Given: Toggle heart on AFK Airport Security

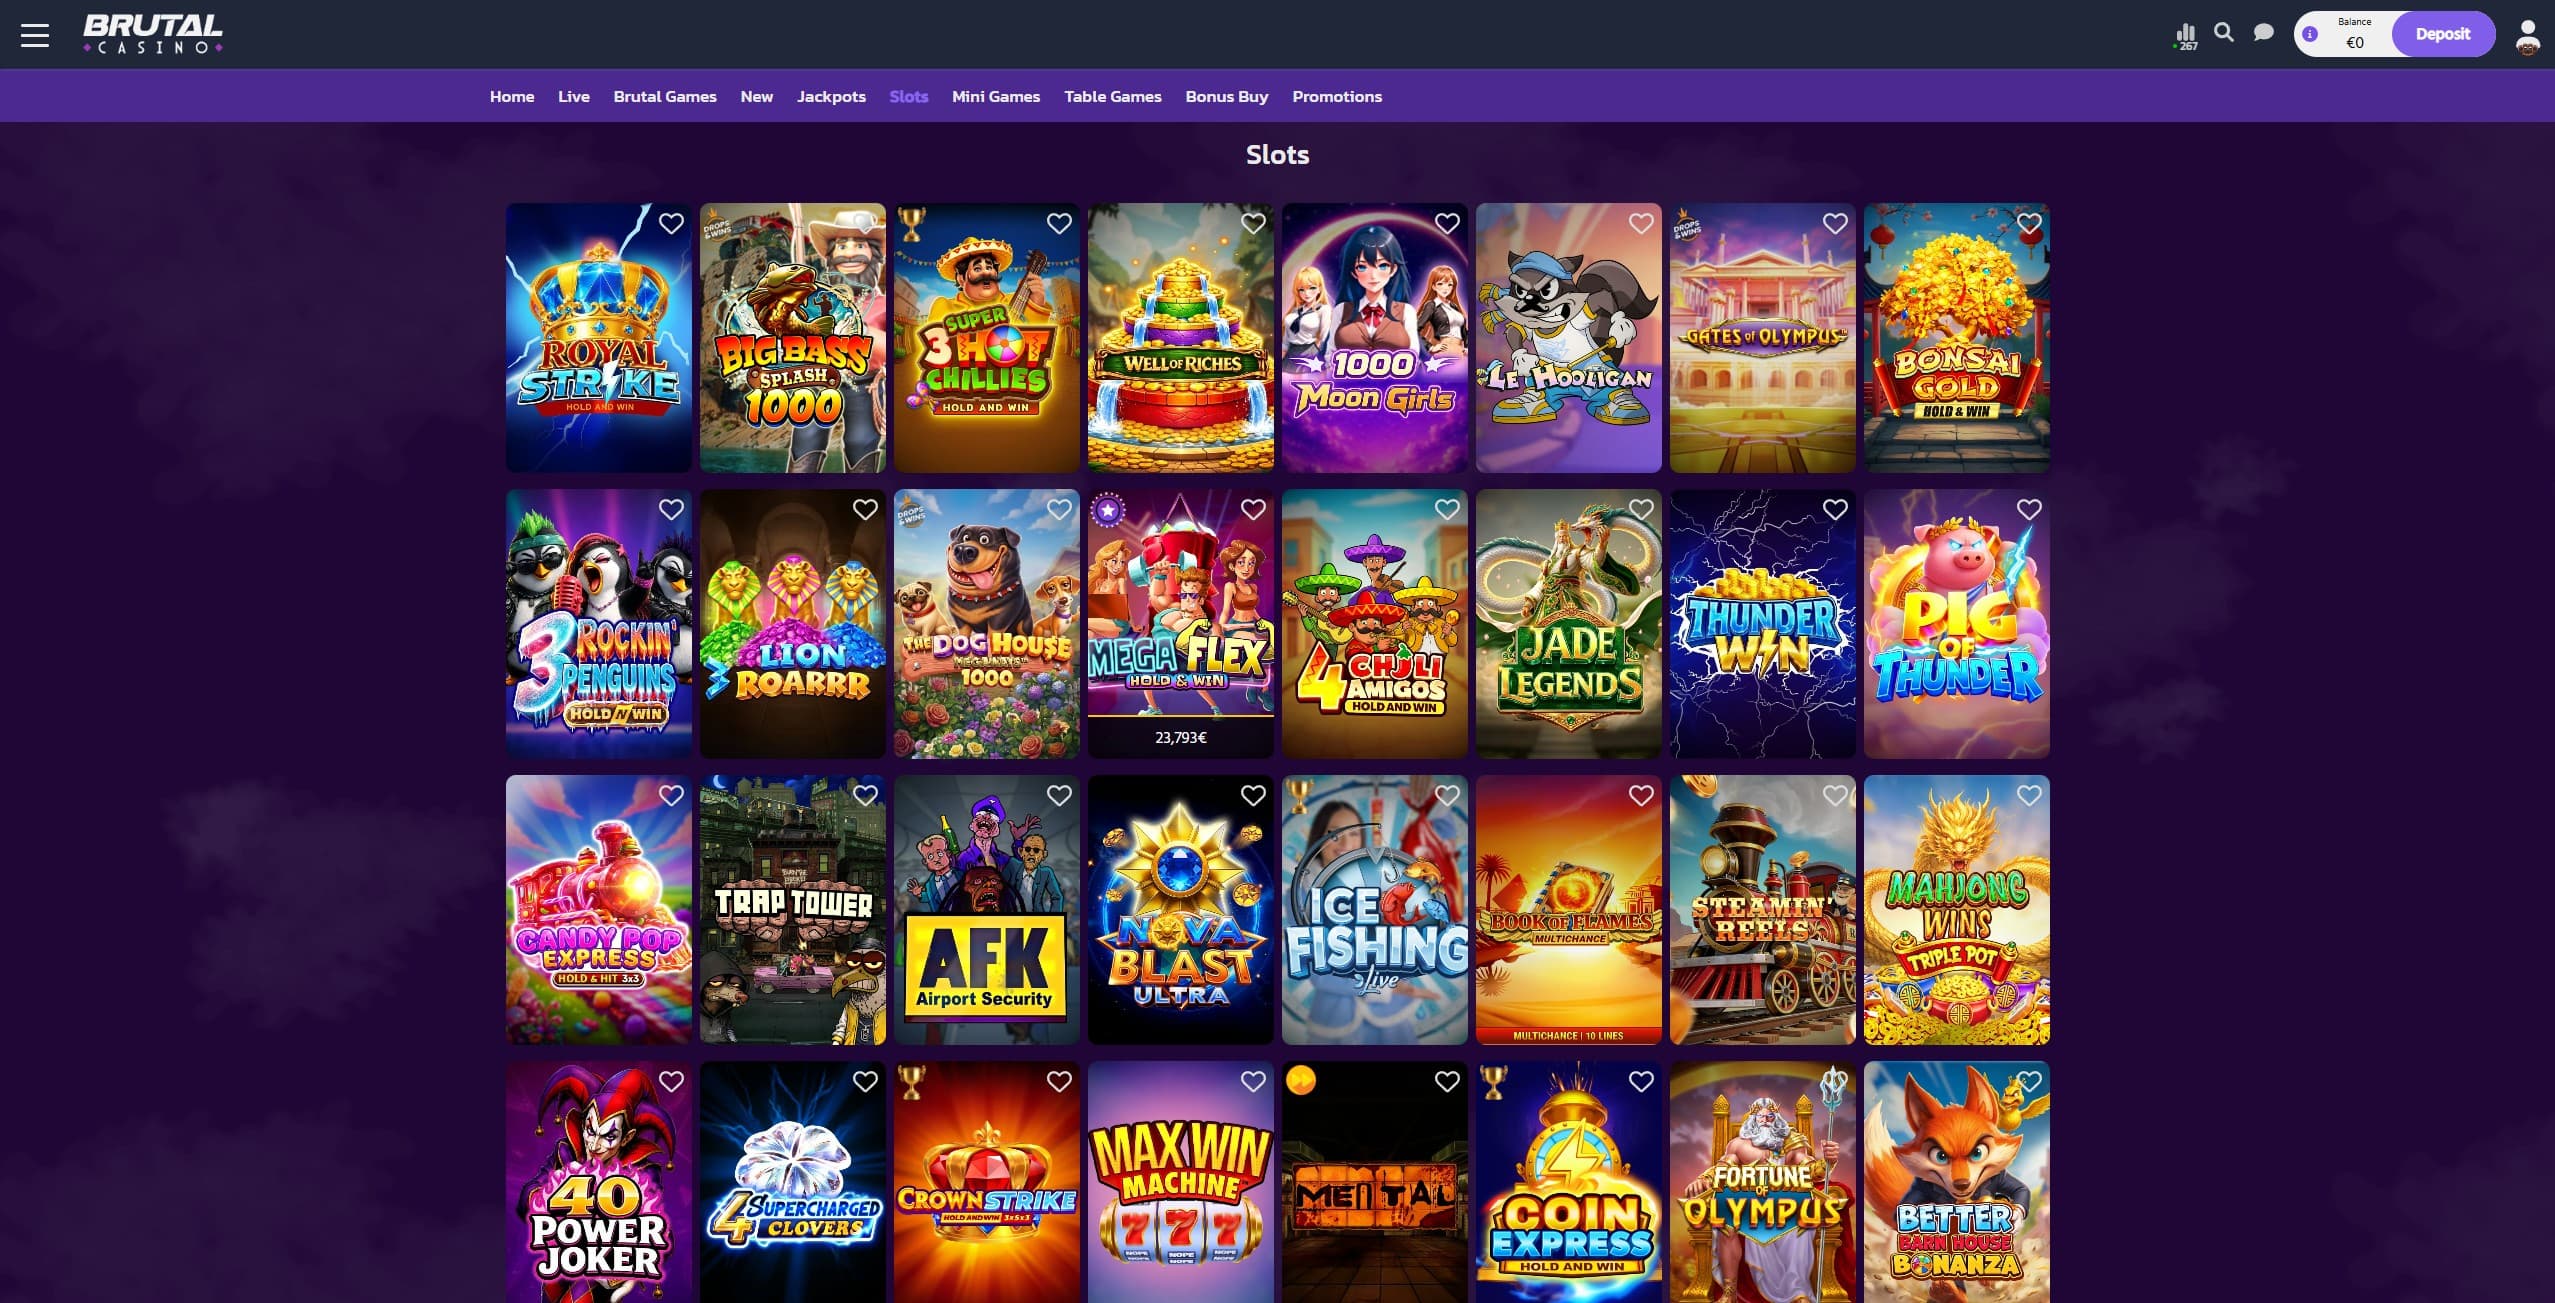Looking at the screenshot, I should [1059, 796].
